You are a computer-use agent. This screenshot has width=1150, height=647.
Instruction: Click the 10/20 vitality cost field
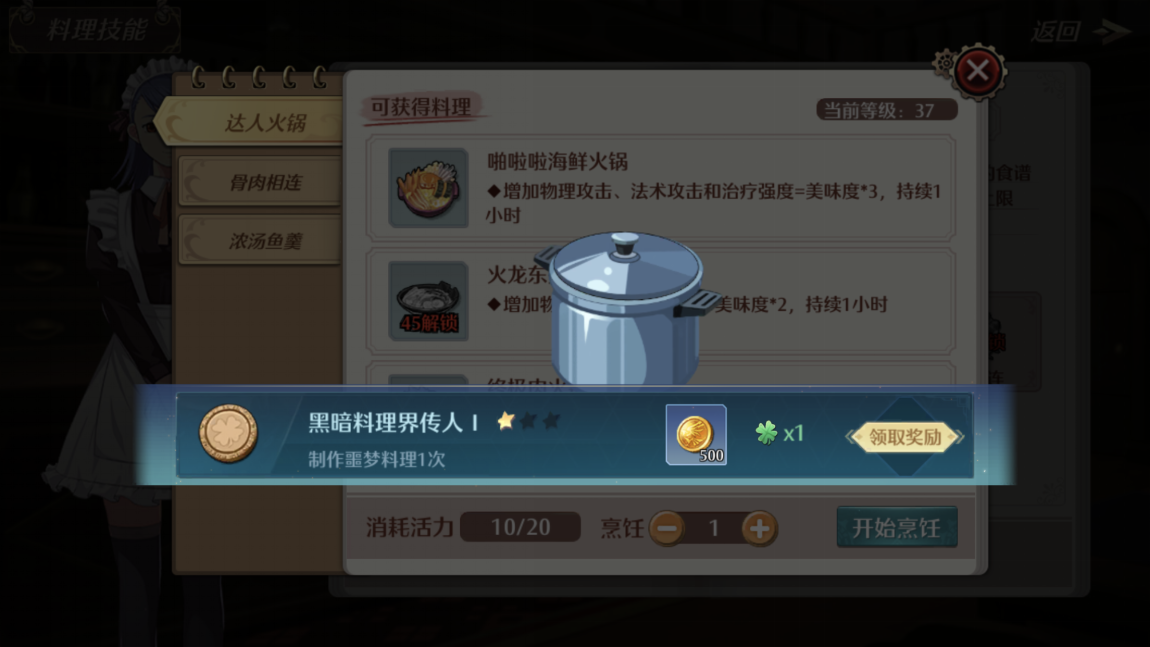521,527
